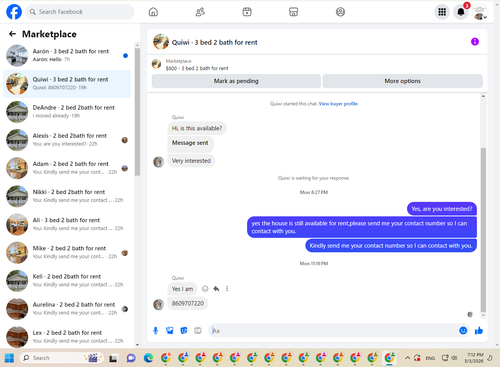This screenshot has width=500, height=367.
Task: Open Alexis 2 bed 2bath conversation
Action: tap(67, 140)
